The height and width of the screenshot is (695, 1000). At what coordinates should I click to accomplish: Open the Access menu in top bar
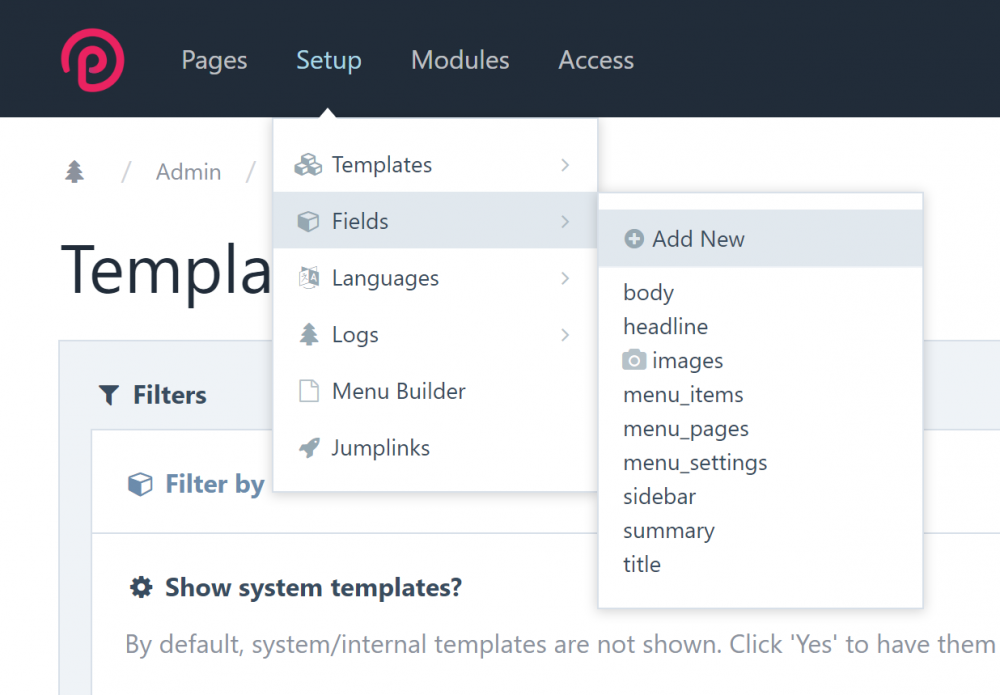pos(596,60)
